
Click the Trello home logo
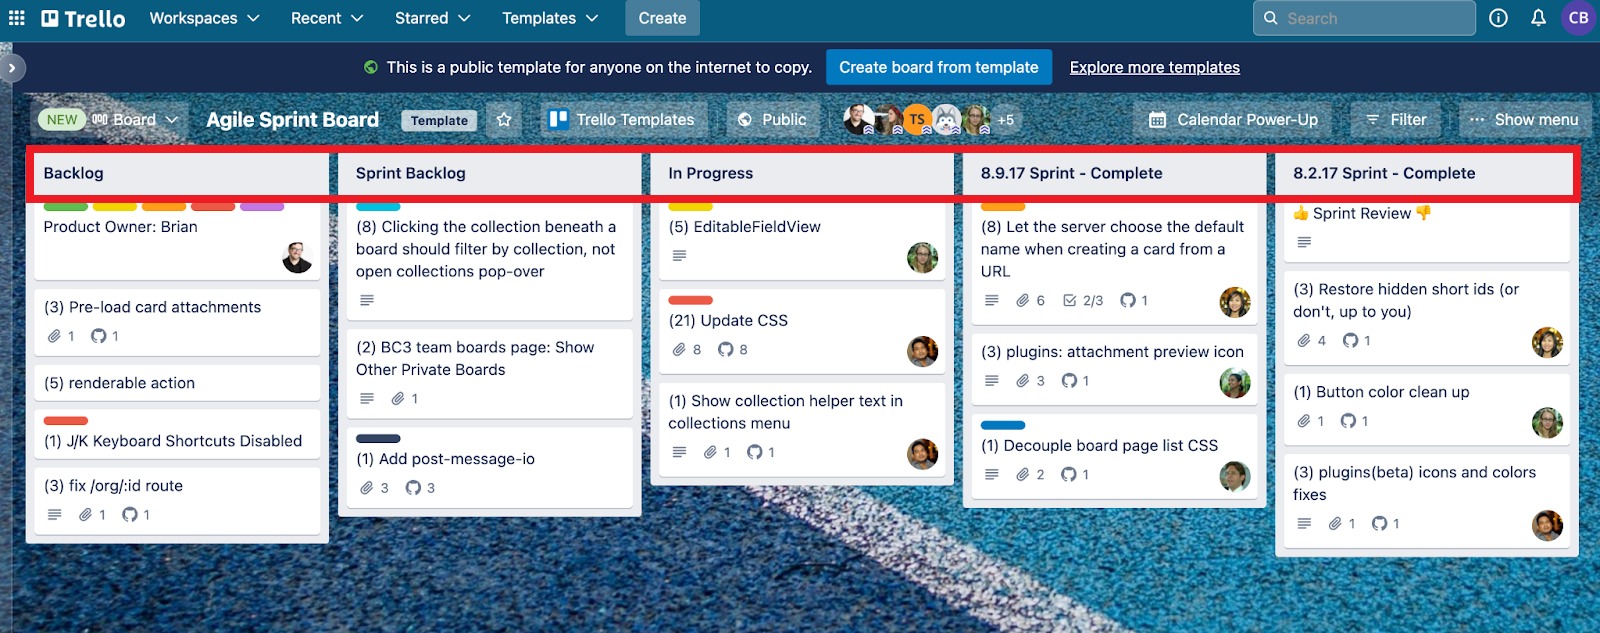83,18
